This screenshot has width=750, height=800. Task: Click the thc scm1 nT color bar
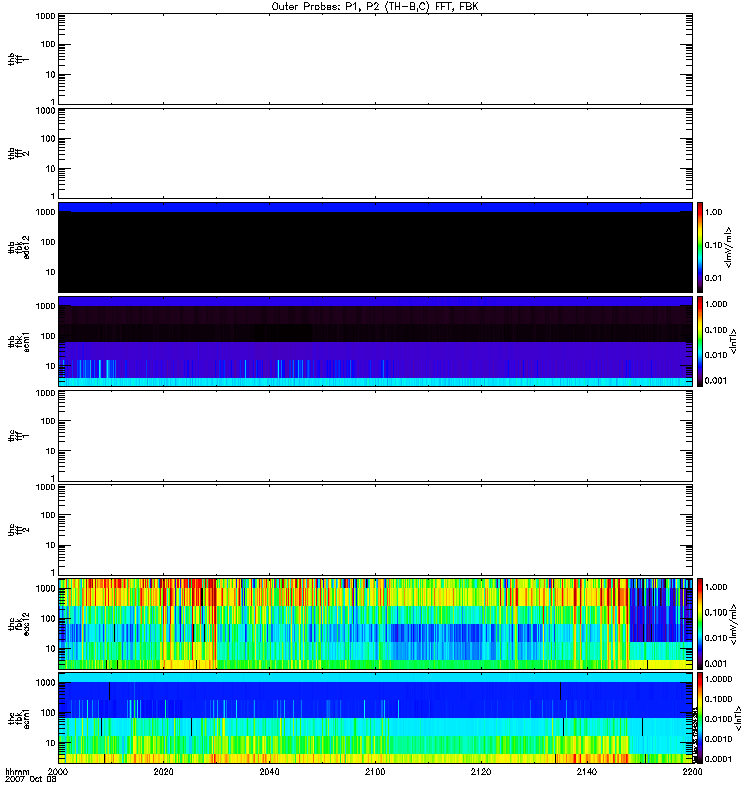pyautogui.click(x=702, y=717)
